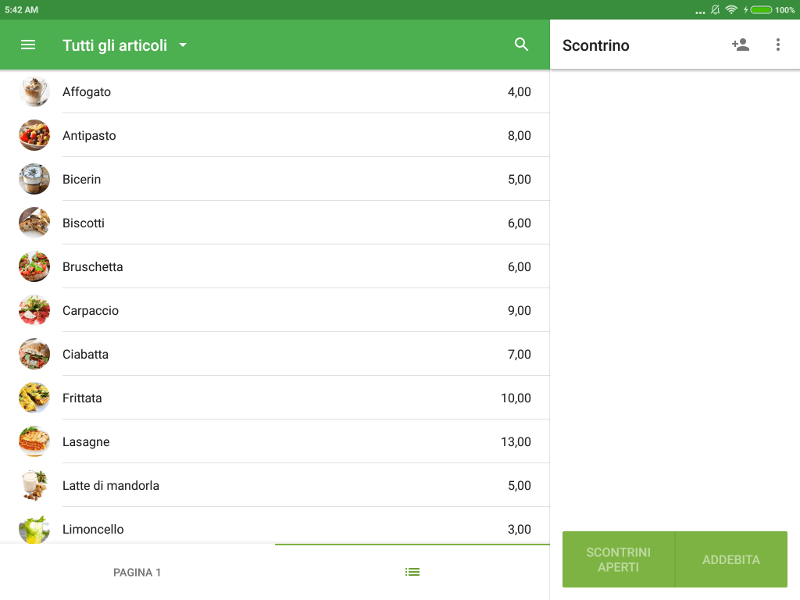Click the Carpaccio price 9,00
This screenshot has height=600, width=800.
519,311
